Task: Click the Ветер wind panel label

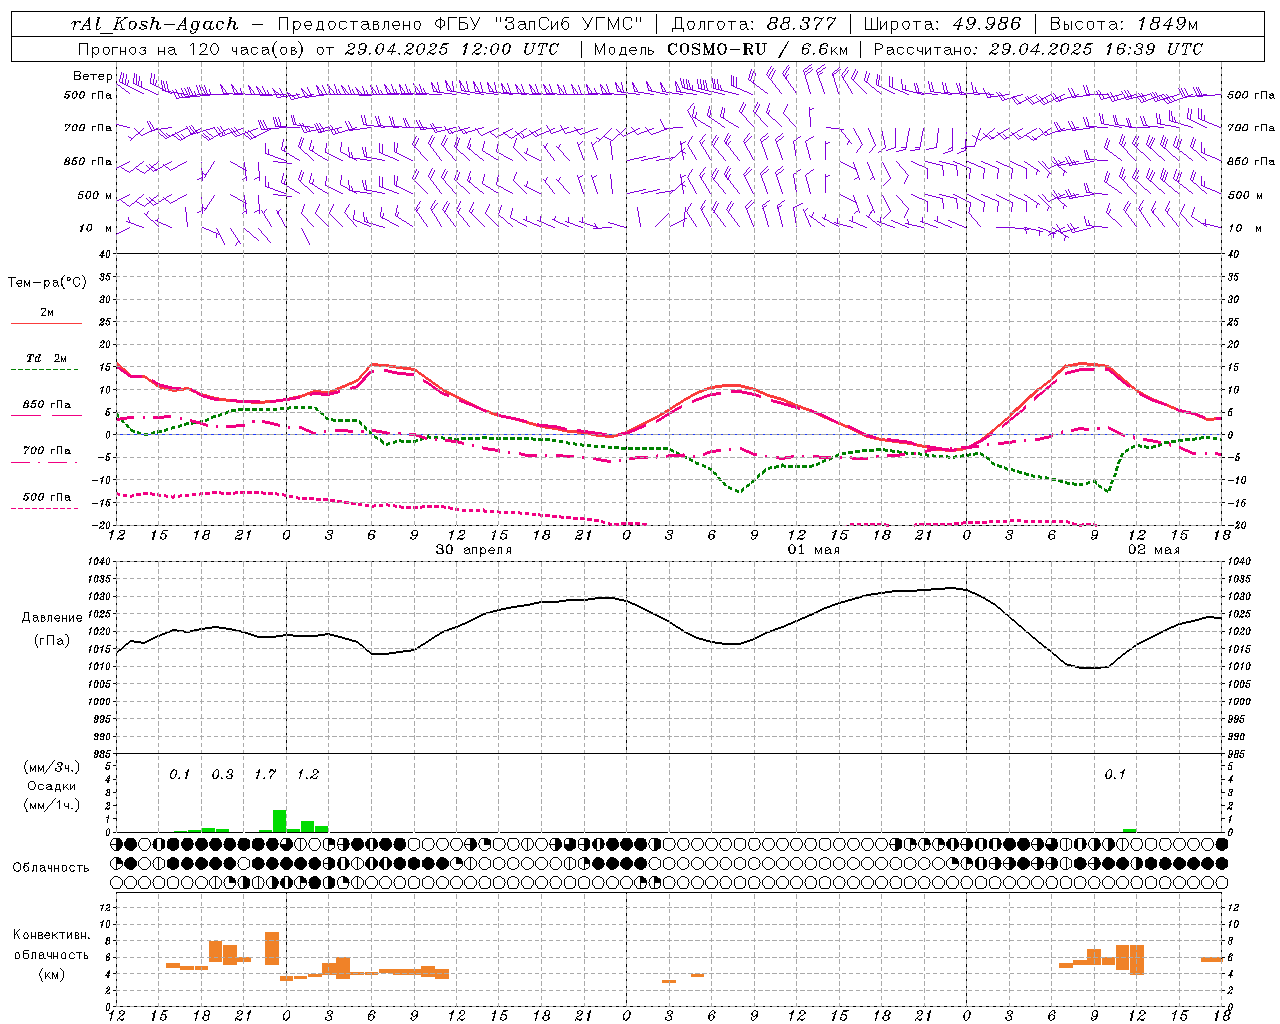Action: [92, 76]
